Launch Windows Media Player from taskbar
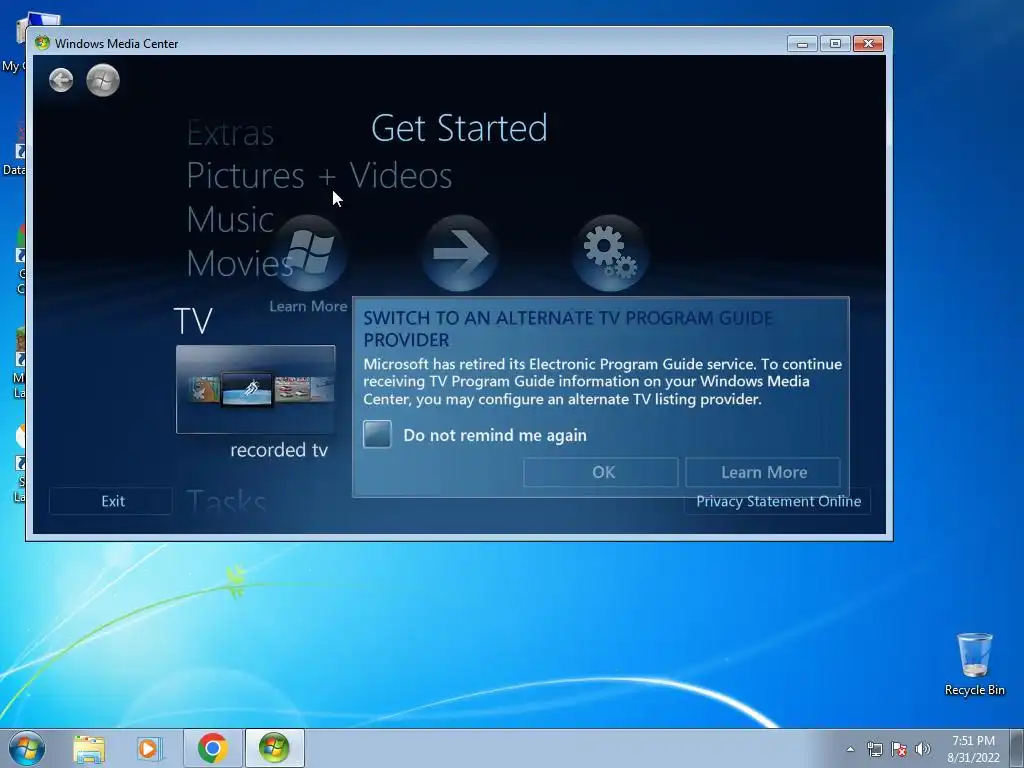 click(149, 748)
